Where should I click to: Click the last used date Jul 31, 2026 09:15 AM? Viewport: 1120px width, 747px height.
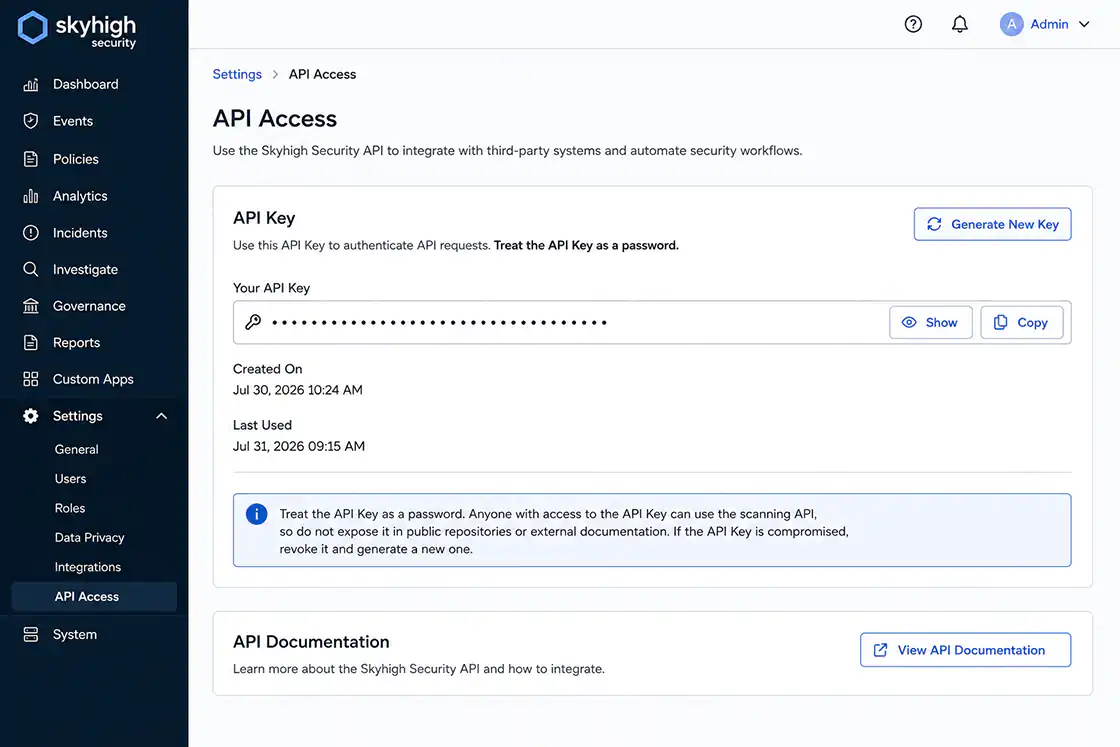click(299, 446)
